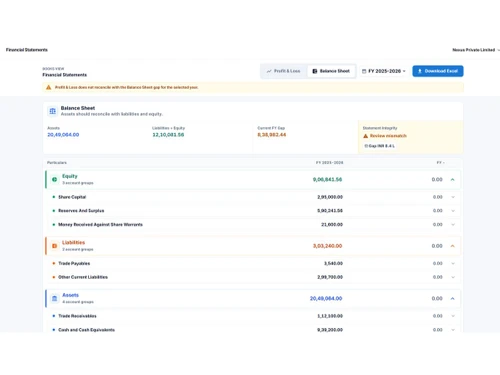Click the Trade Payables amount 3,540.00

[333, 264]
